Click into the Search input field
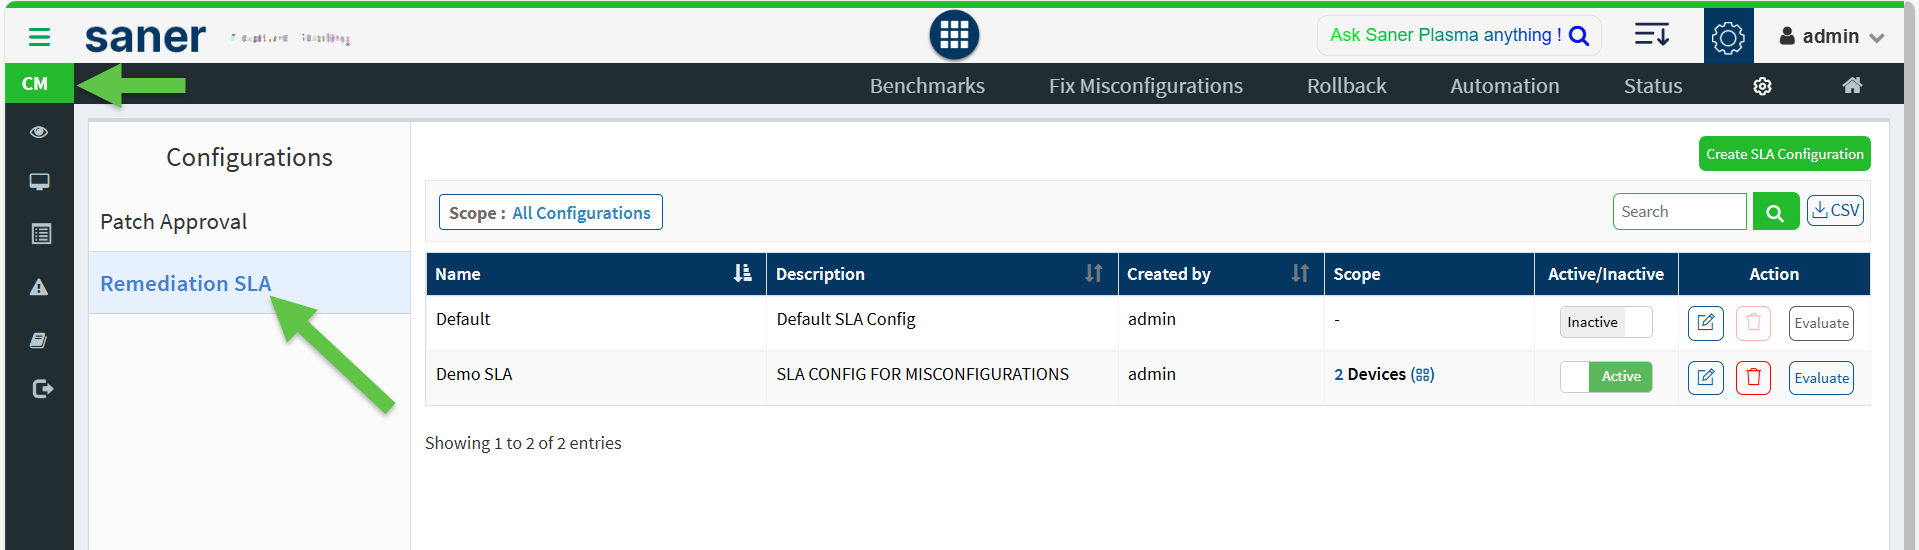1919x550 pixels. tap(1678, 212)
